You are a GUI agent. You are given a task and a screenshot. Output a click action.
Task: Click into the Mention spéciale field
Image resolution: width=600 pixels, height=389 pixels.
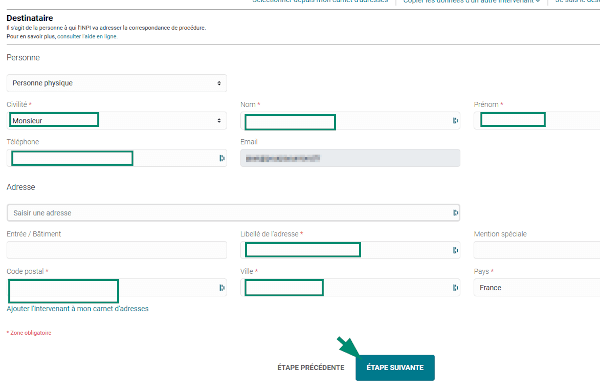click(x=536, y=250)
